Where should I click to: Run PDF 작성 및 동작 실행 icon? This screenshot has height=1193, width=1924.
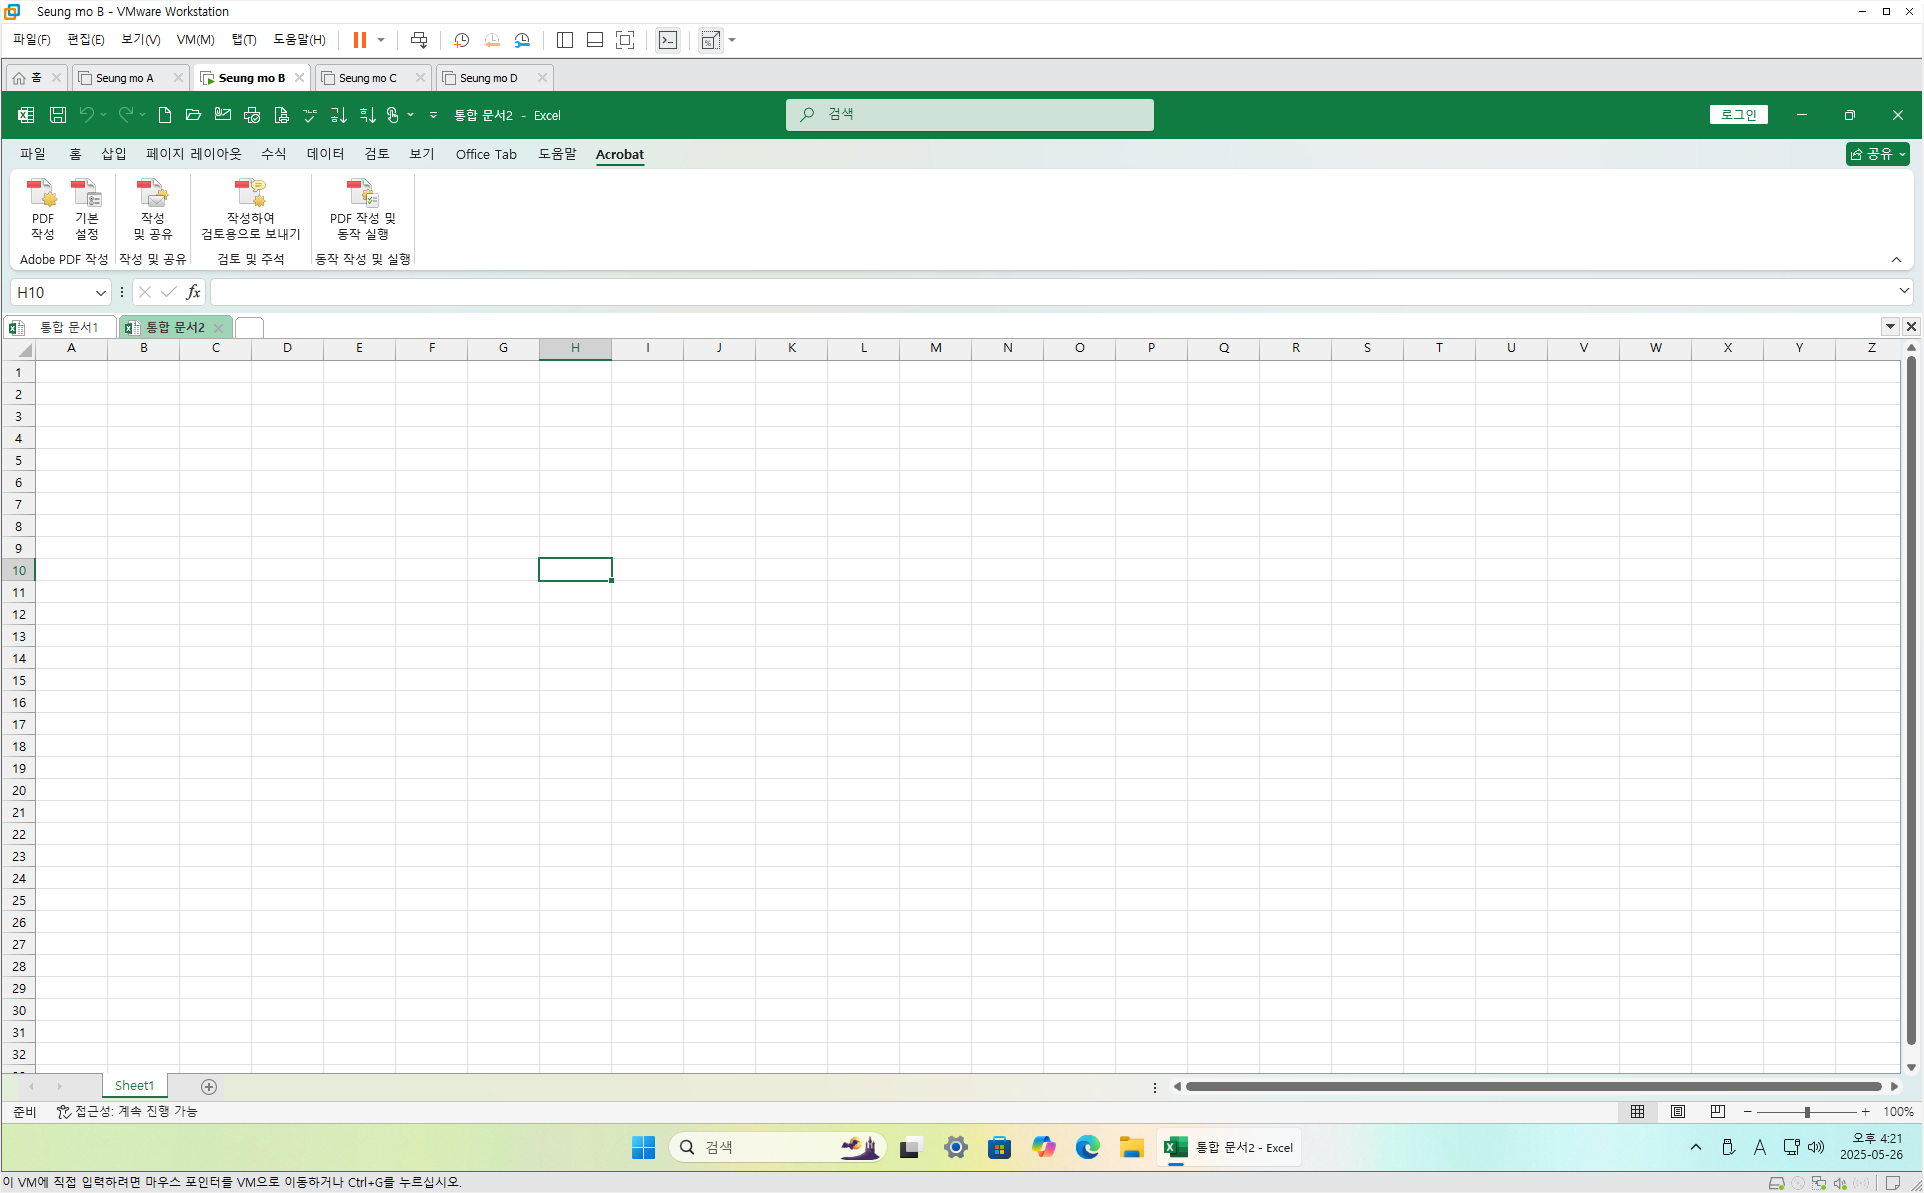coord(362,208)
